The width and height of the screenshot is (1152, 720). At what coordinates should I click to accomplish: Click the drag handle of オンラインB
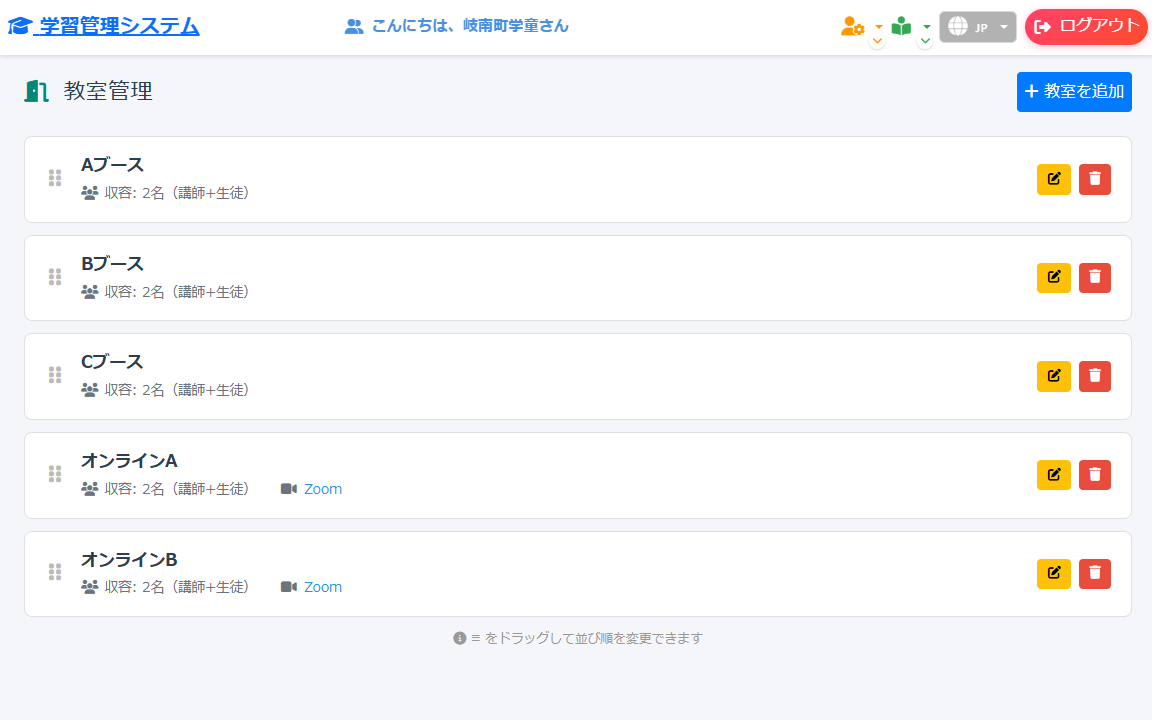pyautogui.click(x=55, y=572)
